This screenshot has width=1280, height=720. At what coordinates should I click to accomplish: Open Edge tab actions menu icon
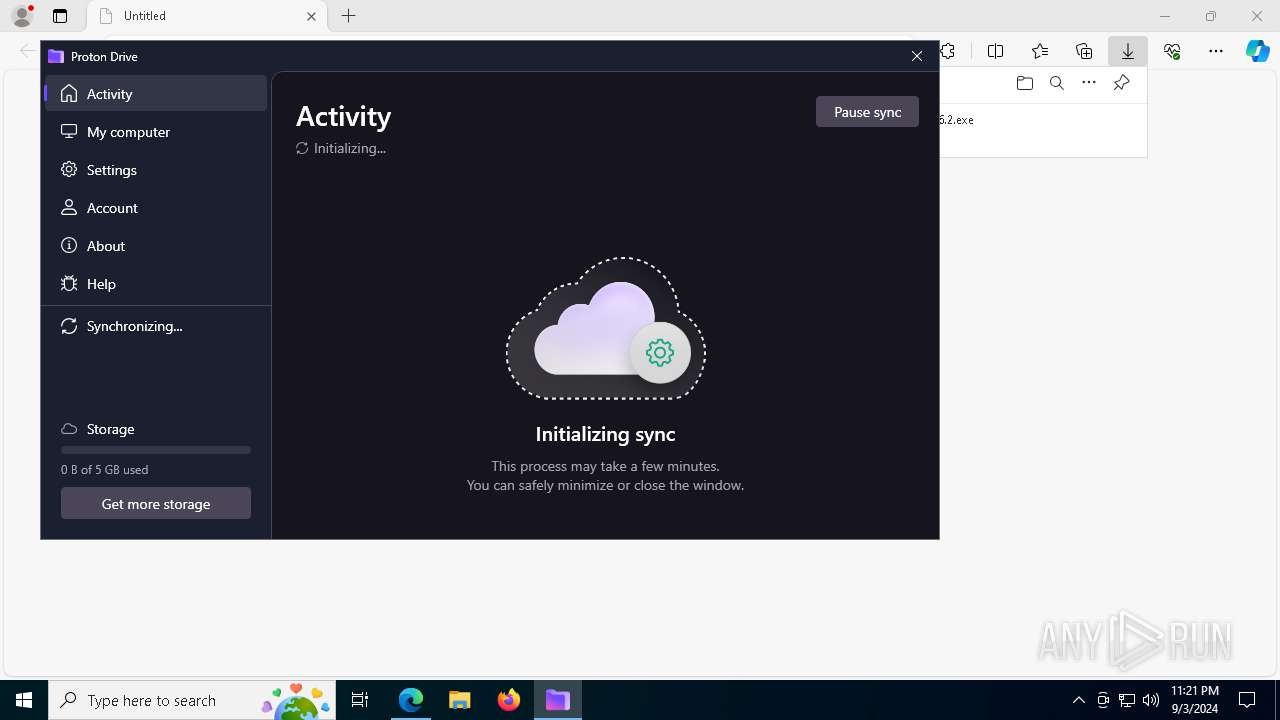(60, 16)
